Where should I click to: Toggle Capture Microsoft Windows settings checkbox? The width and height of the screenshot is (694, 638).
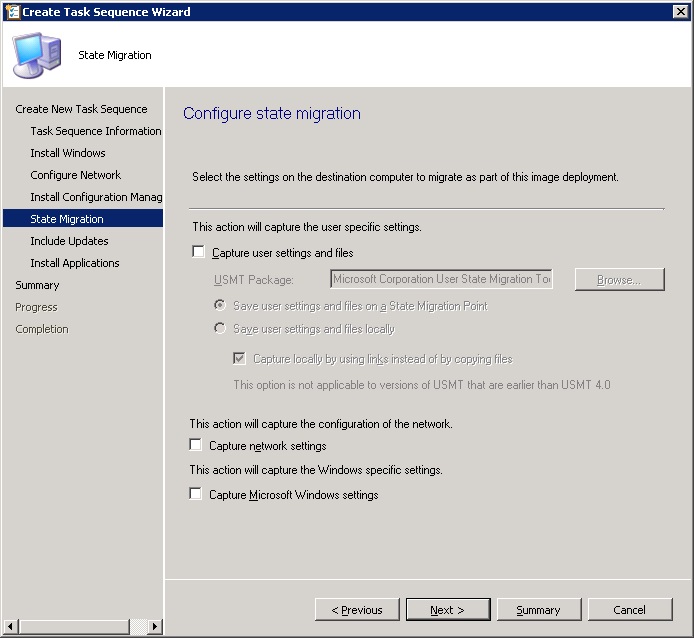pos(196,494)
